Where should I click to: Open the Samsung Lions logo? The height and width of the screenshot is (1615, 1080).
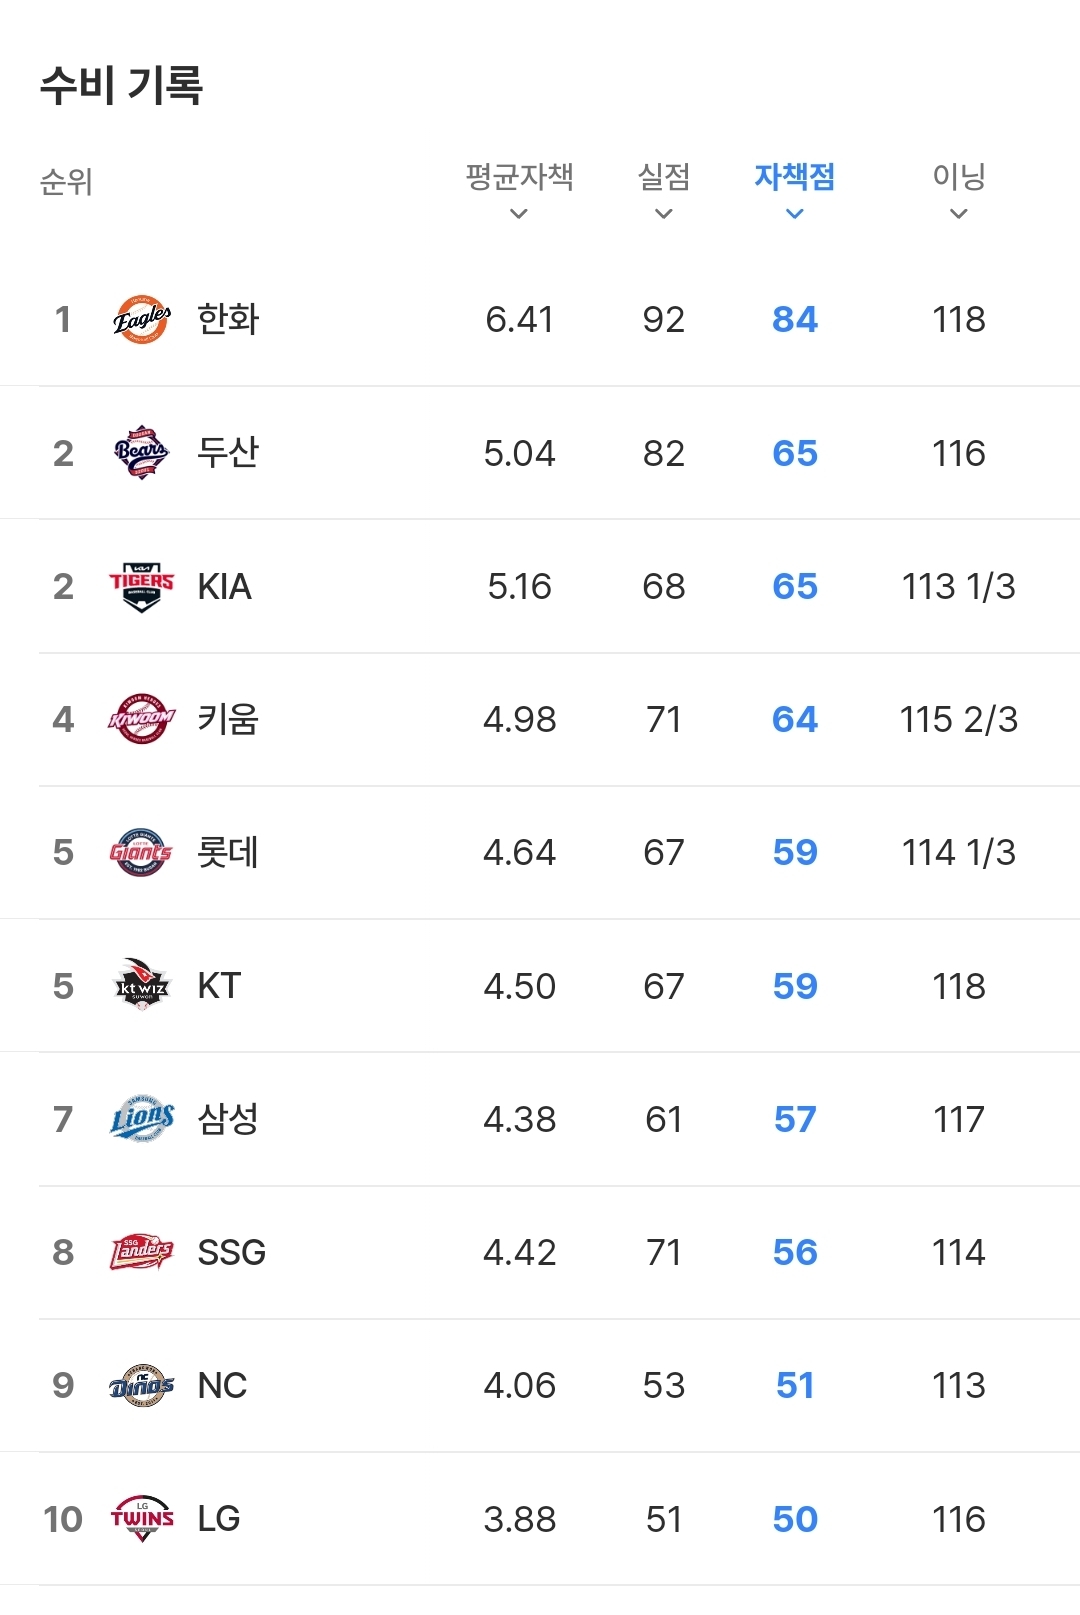coord(141,1119)
